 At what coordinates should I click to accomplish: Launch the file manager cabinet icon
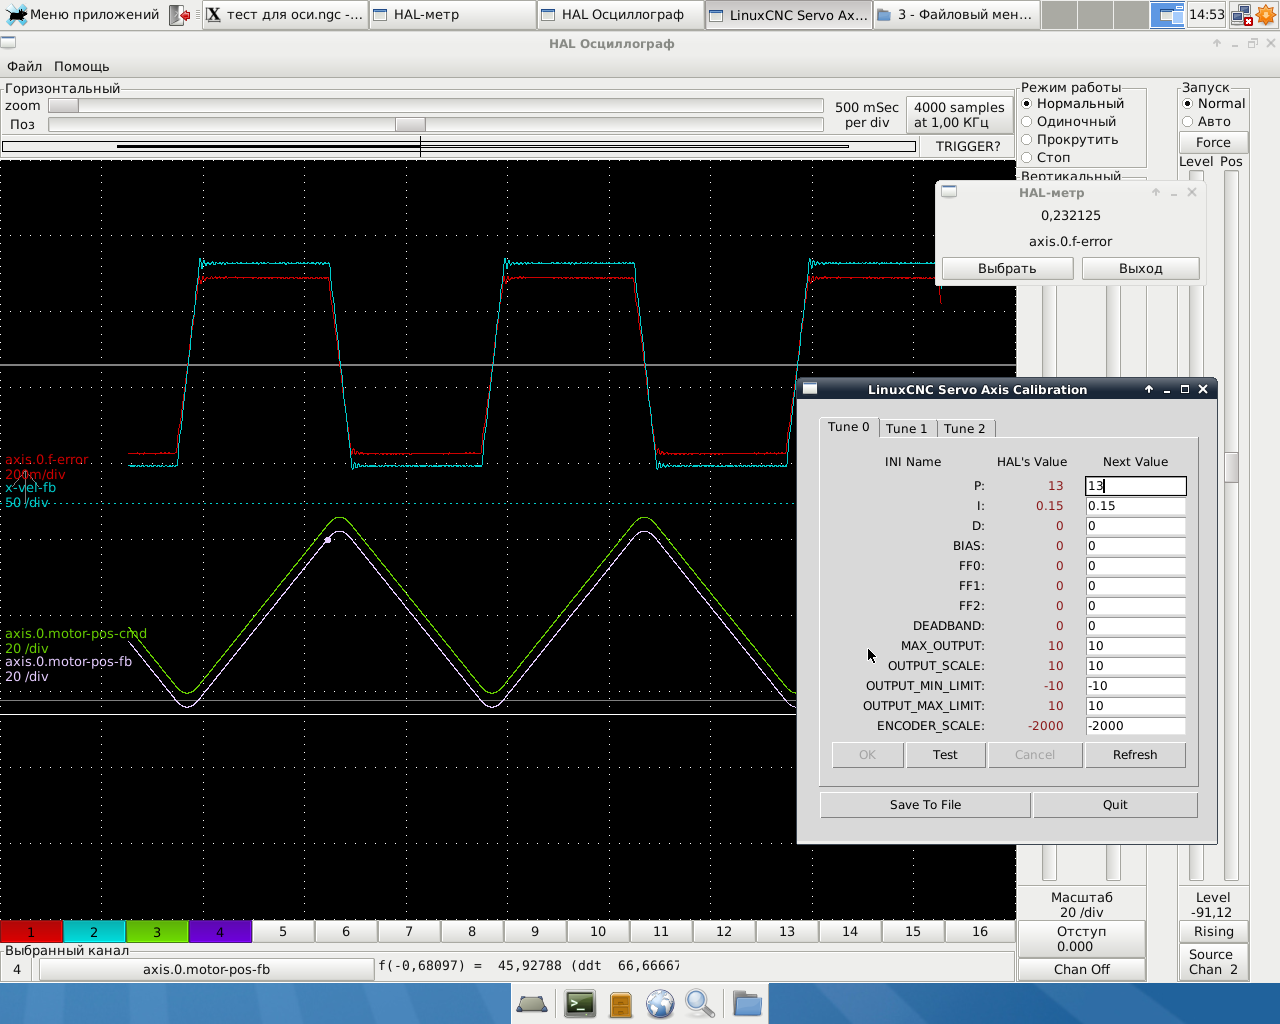coord(621,1003)
